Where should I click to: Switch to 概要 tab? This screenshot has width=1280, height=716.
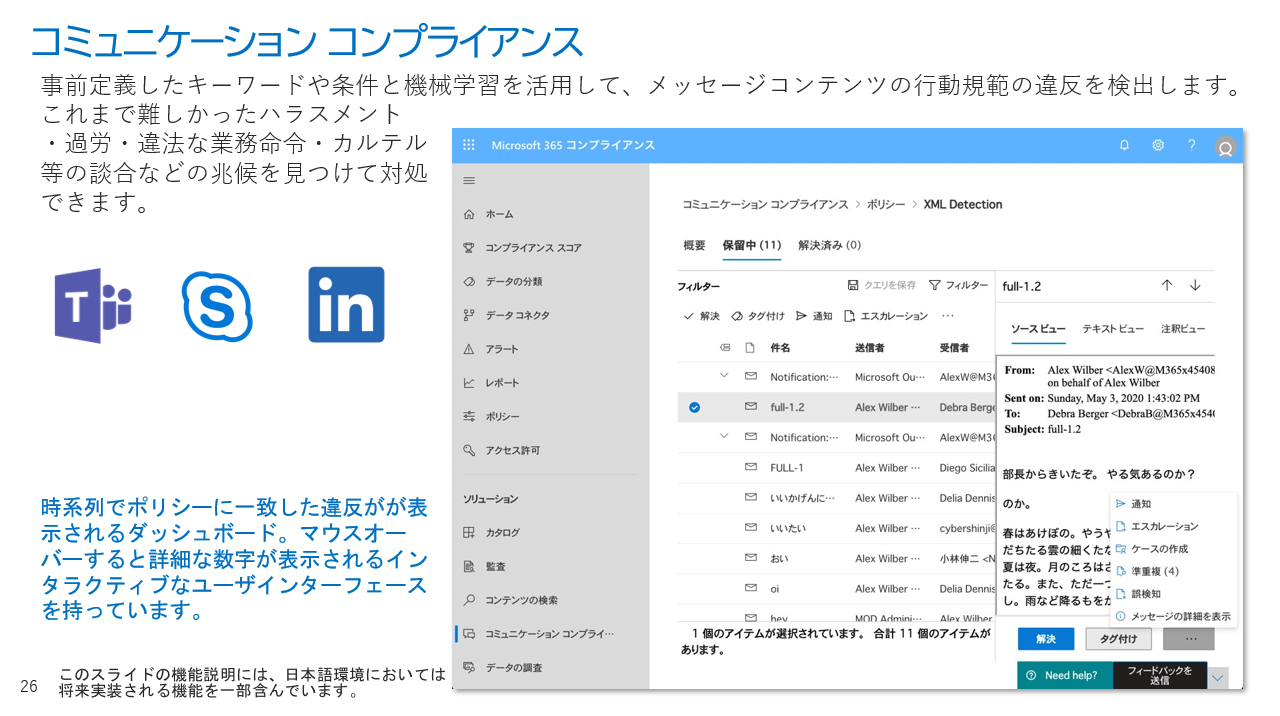pyautogui.click(x=694, y=245)
